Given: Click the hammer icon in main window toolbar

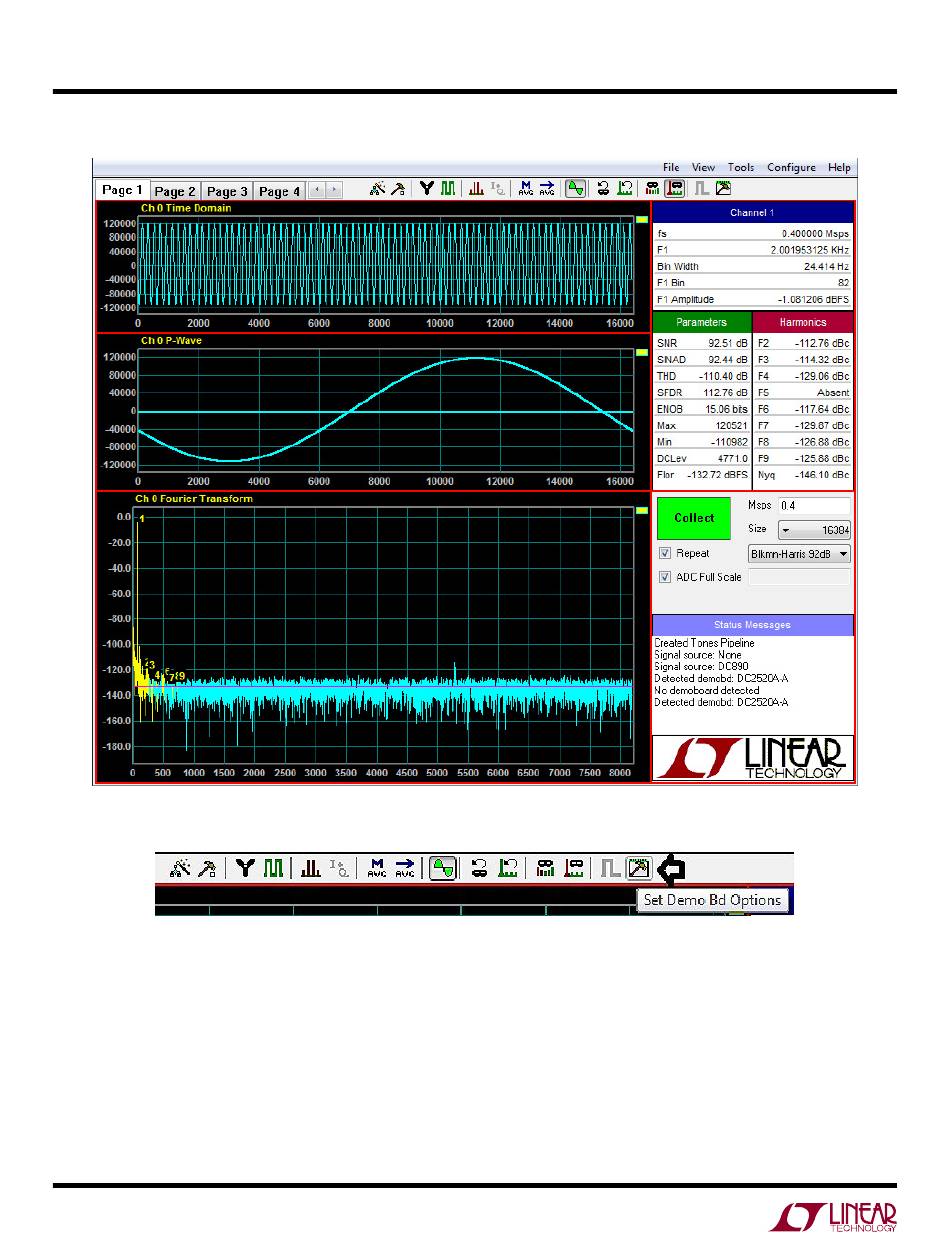Looking at the screenshot, I should pos(397,188).
